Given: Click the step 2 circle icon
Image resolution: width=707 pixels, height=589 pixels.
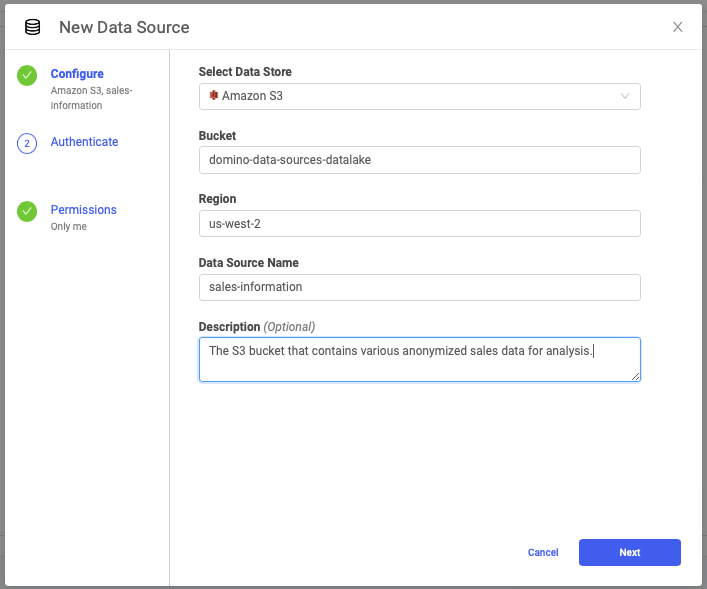Looking at the screenshot, I should point(27,143).
